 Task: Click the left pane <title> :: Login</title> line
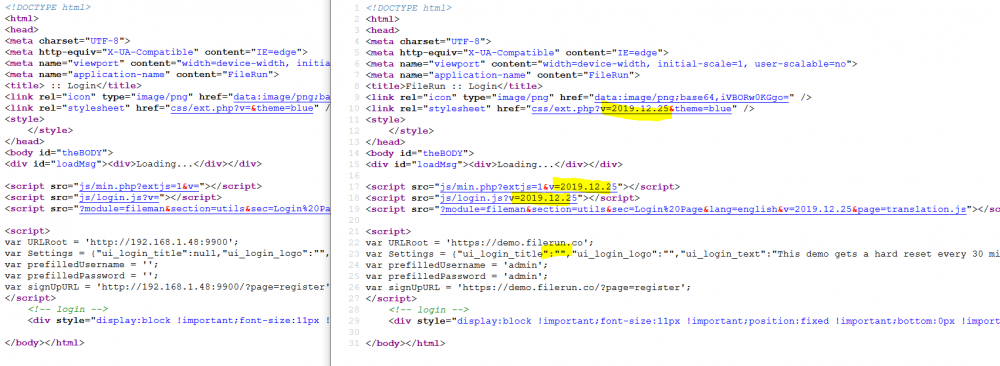(x=73, y=86)
